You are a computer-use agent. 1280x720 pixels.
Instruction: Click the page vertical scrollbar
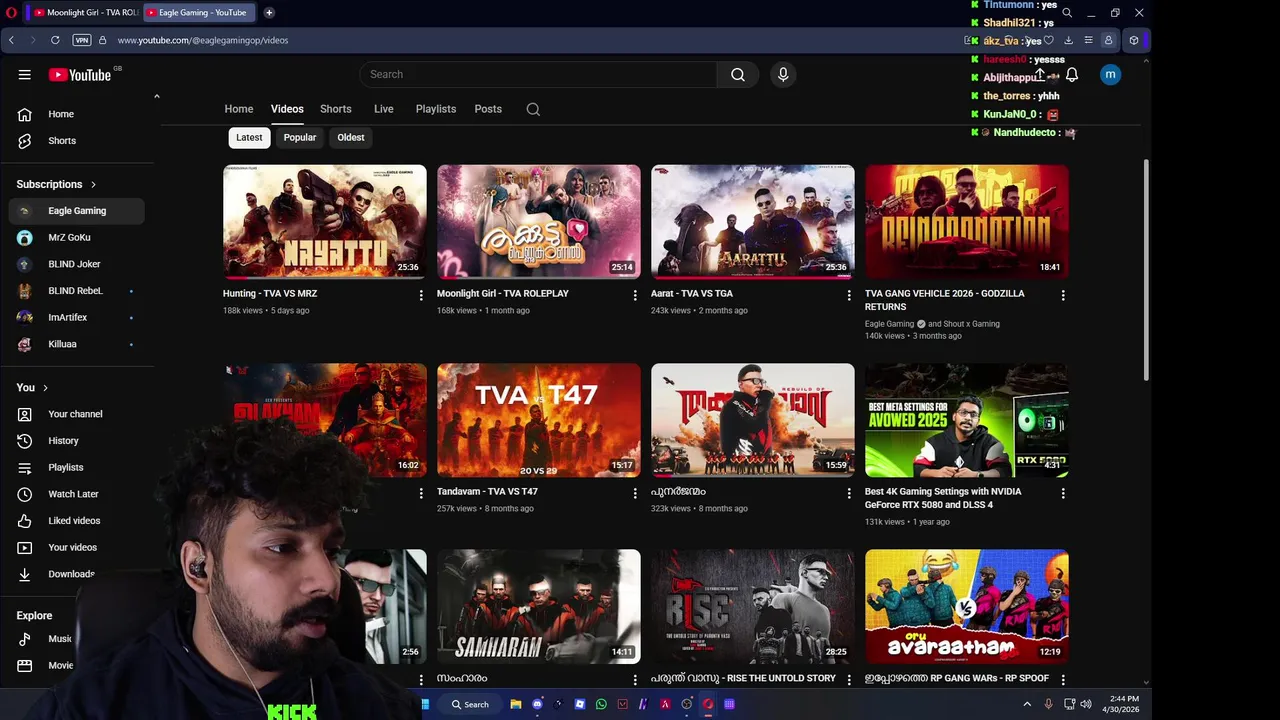(x=1146, y=270)
